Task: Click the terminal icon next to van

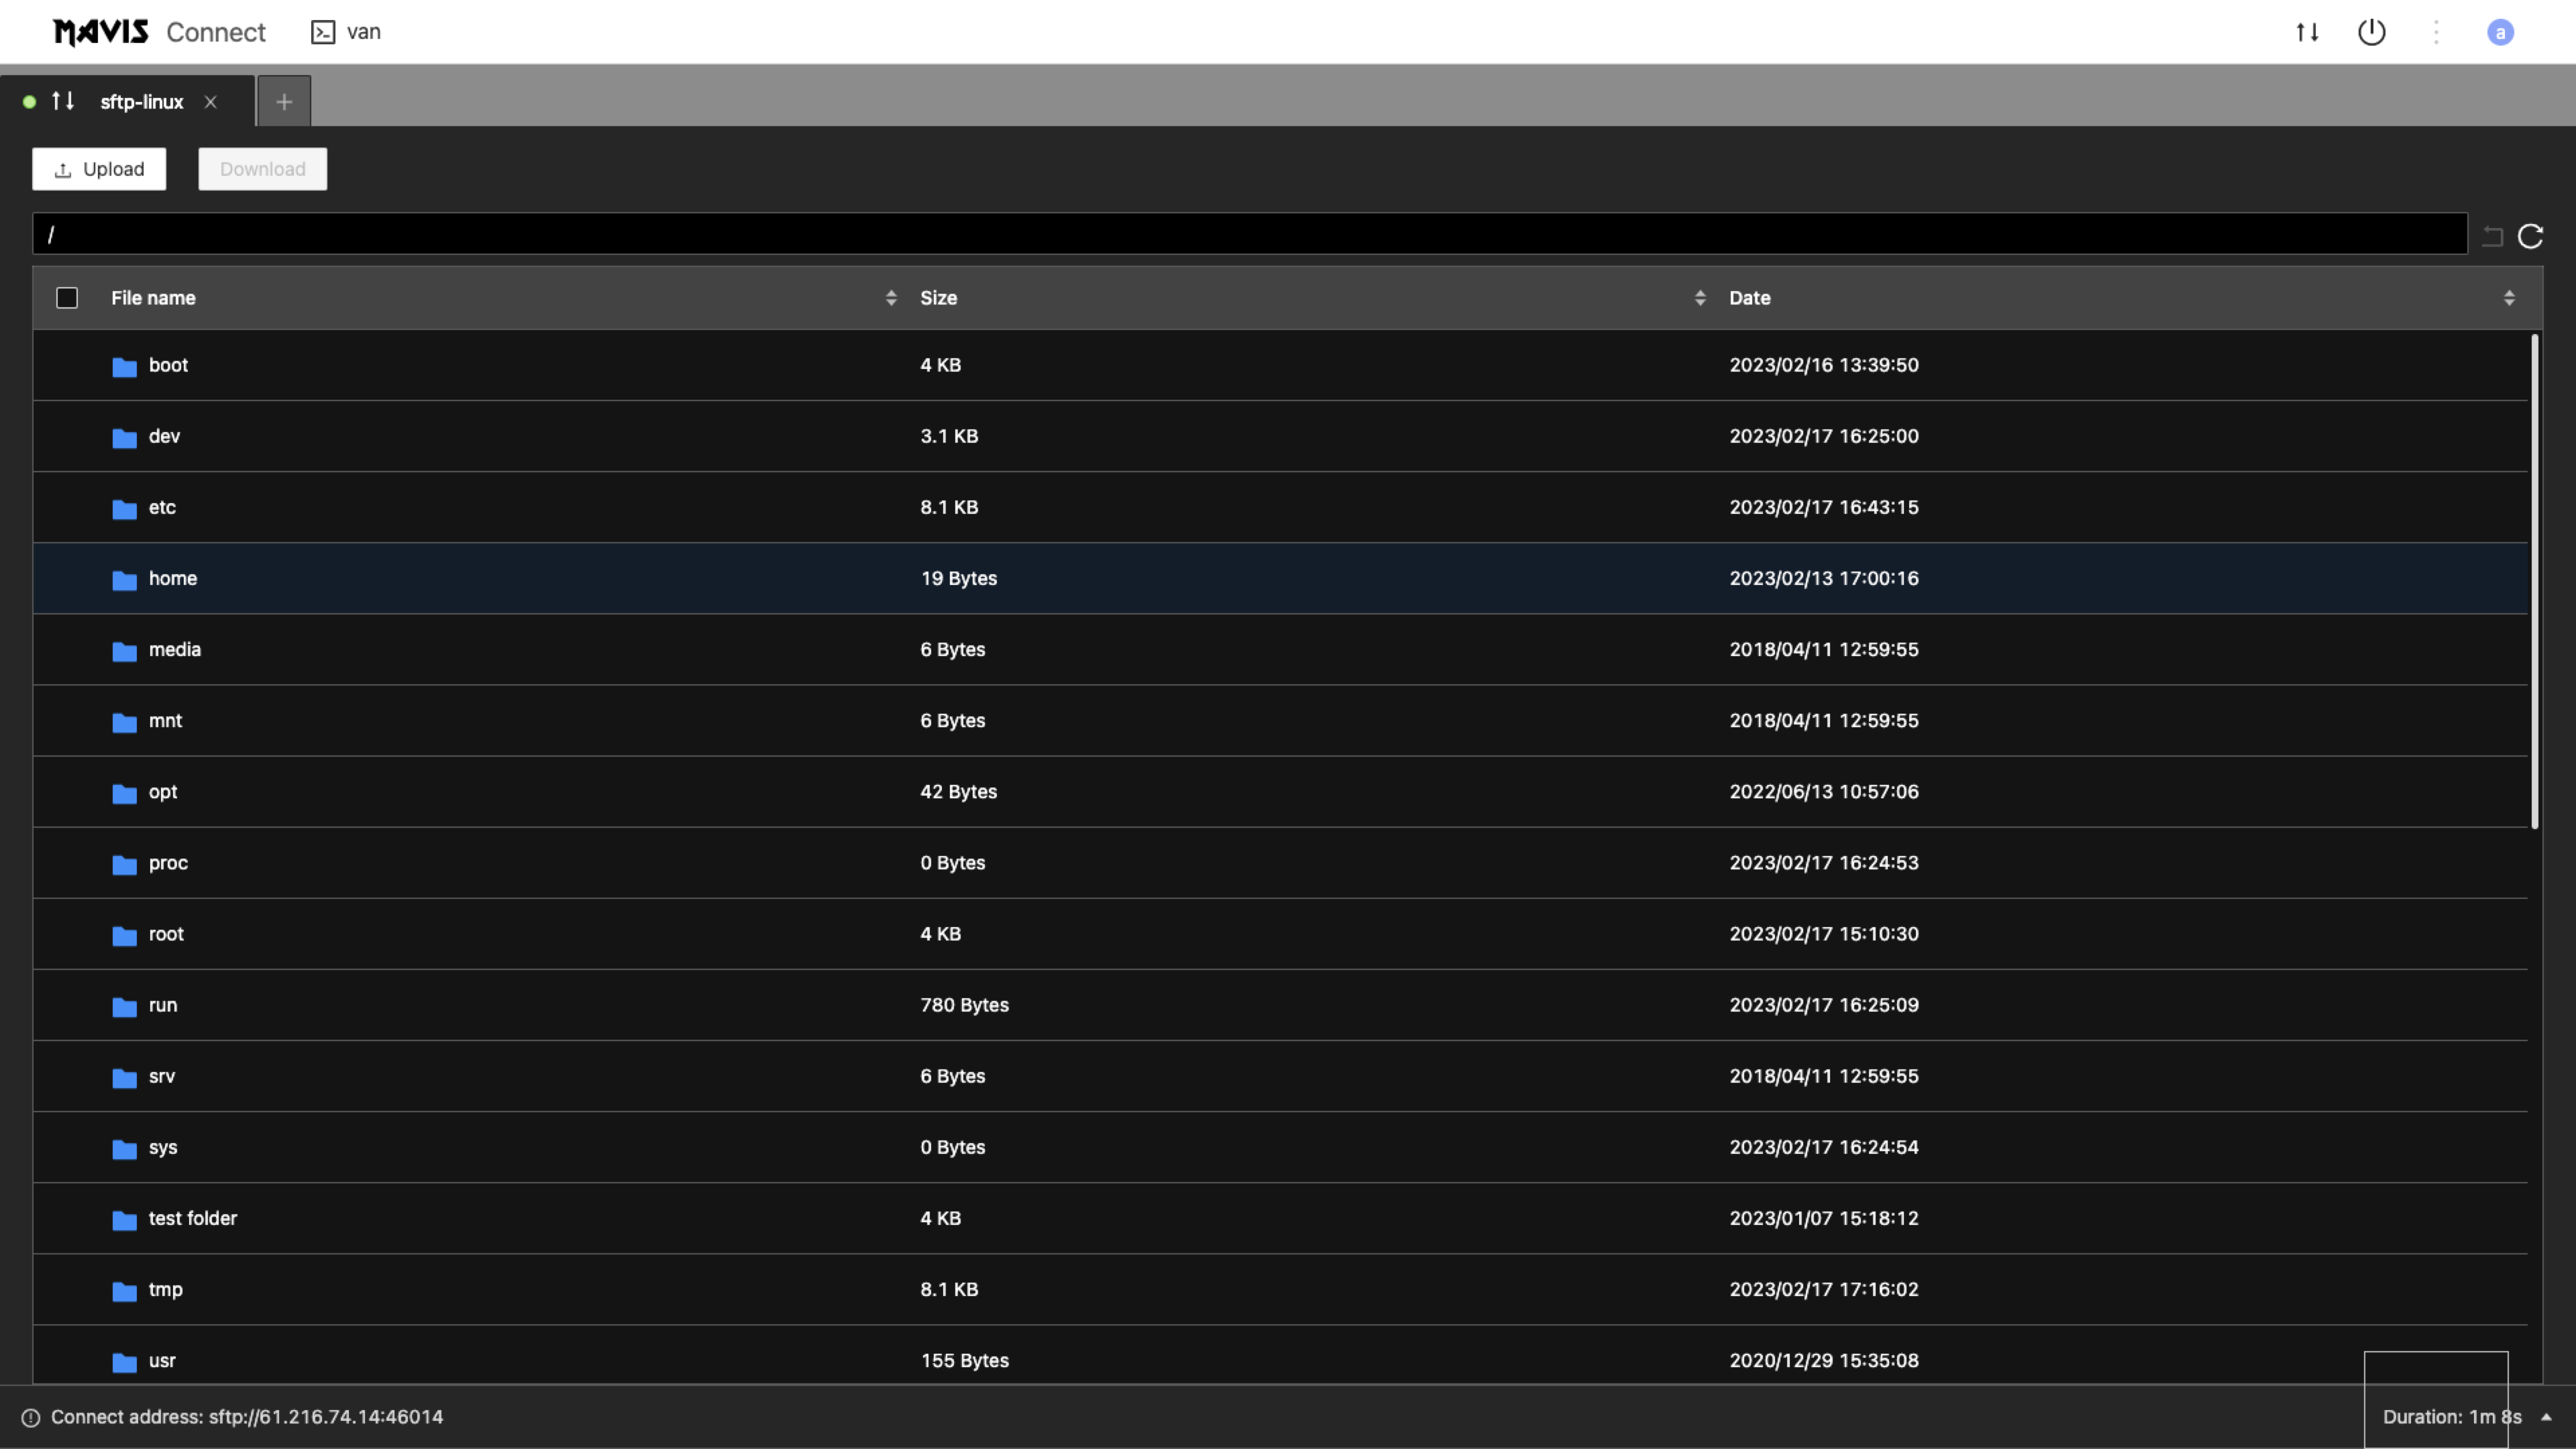Action: click(322, 32)
